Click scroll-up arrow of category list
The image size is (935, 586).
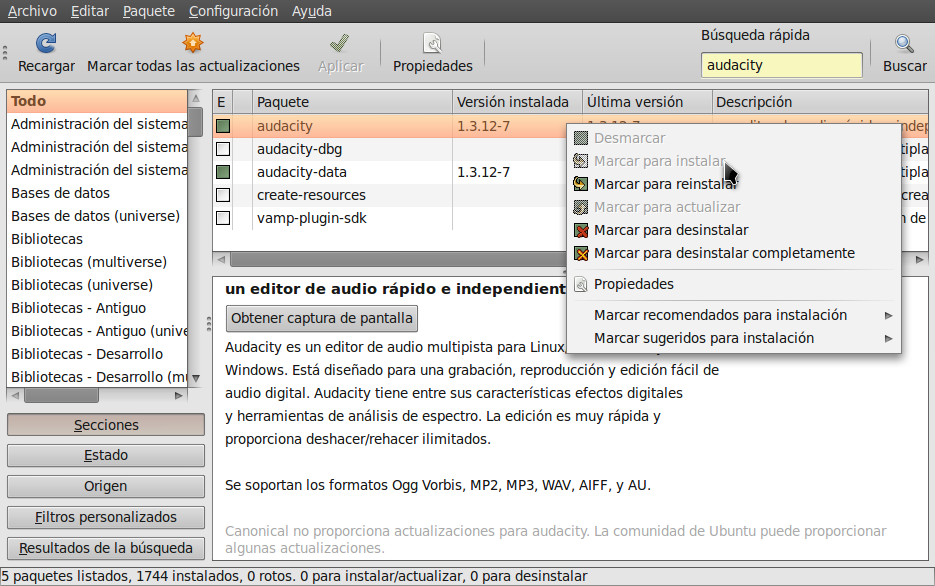point(196,98)
